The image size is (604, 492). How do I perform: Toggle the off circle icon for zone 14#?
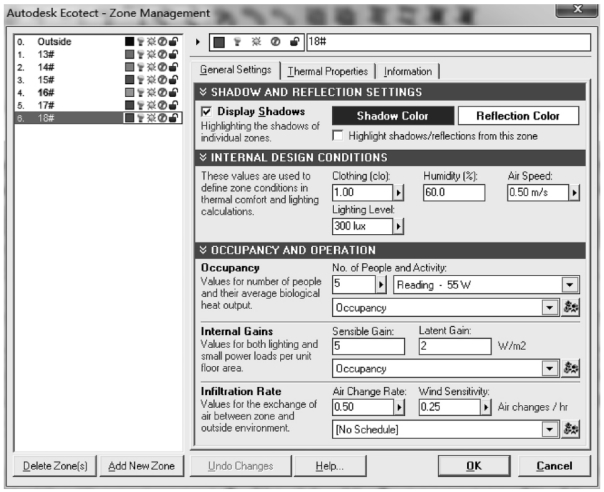[x=162, y=67]
